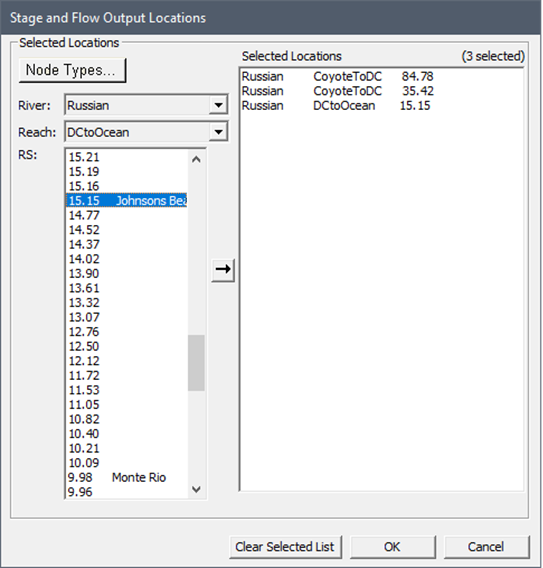Select river station 14.02
This screenshot has width=543, height=568.
pos(127,259)
